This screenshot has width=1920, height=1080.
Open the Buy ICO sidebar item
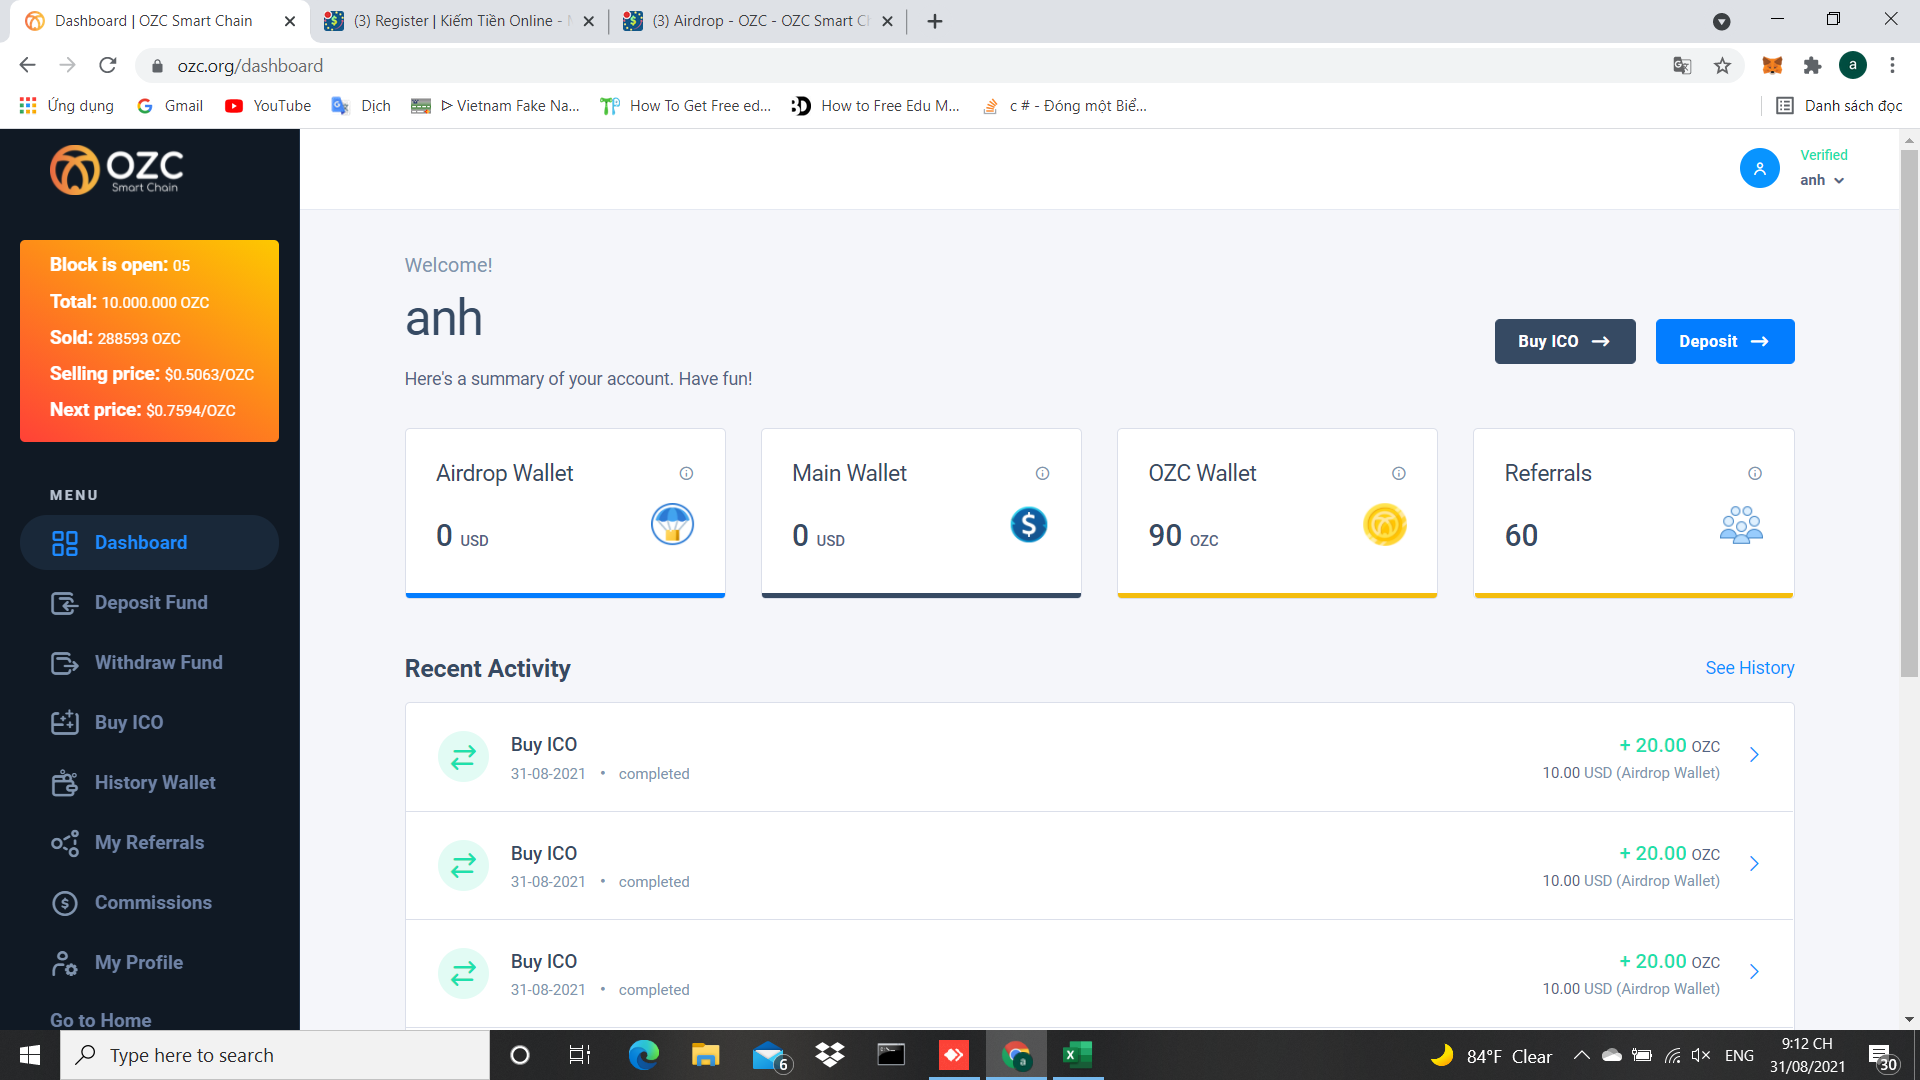[x=149, y=722]
